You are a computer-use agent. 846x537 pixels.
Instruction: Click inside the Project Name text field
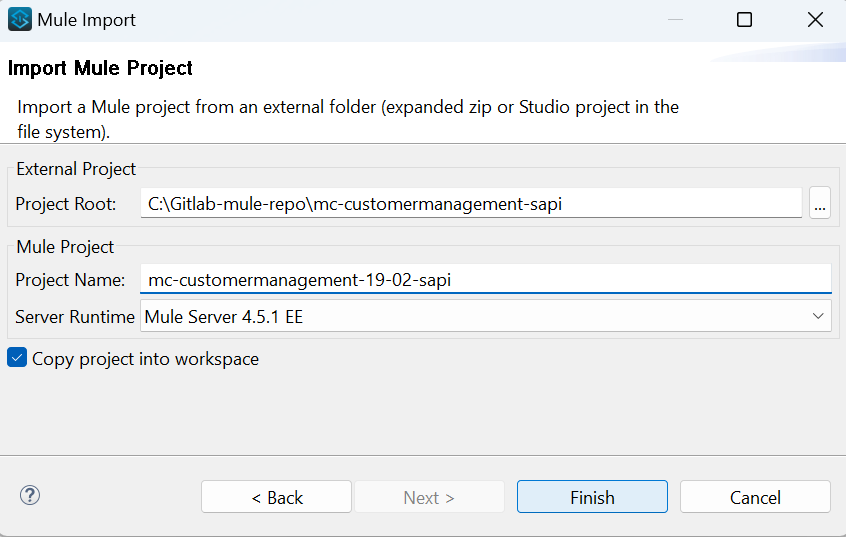coord(485,280)
